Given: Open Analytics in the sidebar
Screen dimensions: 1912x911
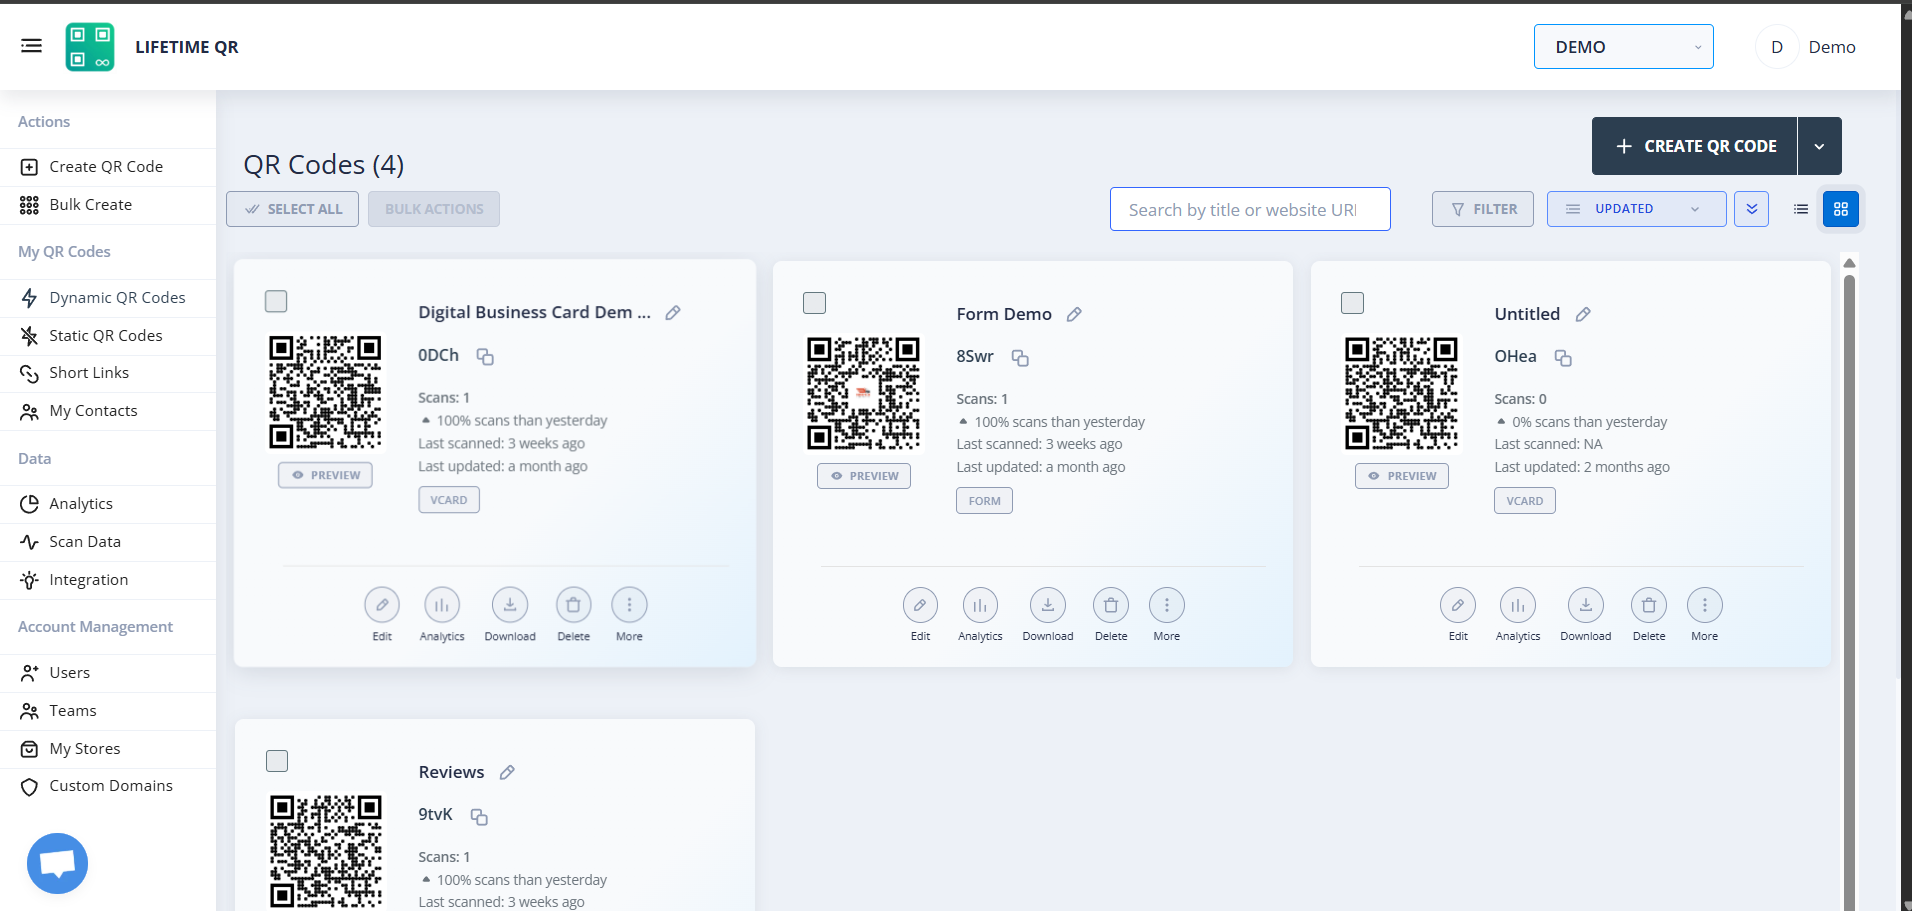Looking at the screenshot, I should point(108,504).
